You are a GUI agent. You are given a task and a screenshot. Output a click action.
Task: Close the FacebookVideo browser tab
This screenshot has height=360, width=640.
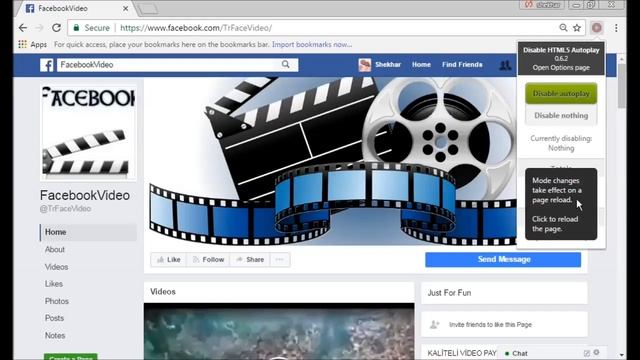126,8
